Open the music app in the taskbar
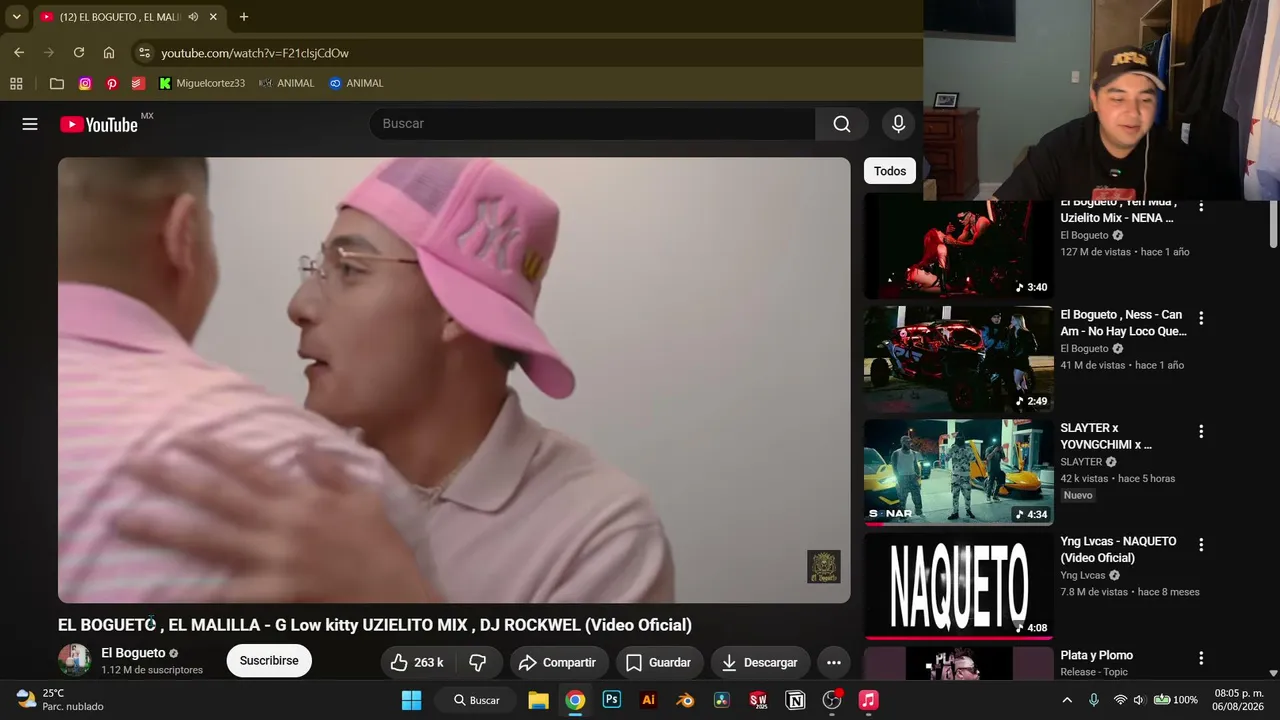 (868, 700)
